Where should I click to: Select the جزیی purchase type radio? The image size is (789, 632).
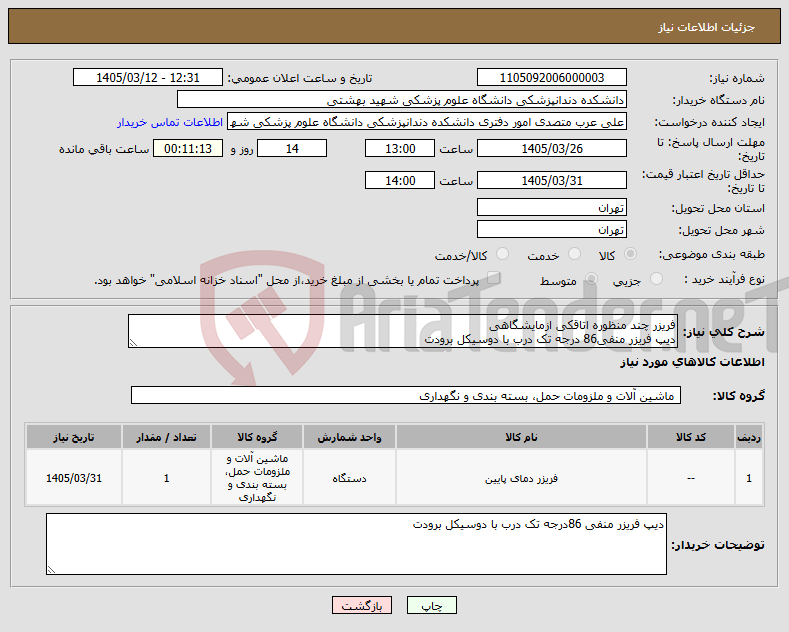point(656,279)
